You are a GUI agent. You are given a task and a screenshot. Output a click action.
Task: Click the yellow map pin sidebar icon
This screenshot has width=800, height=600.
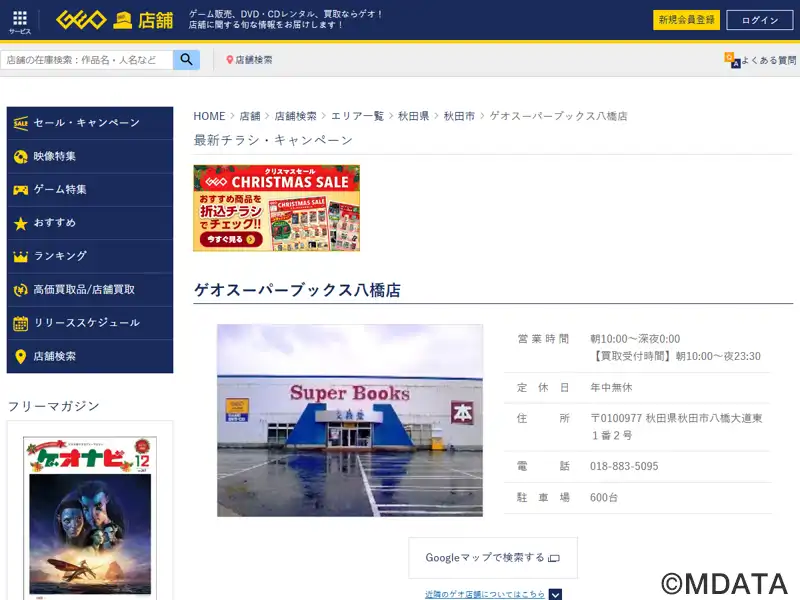[20, 356]
